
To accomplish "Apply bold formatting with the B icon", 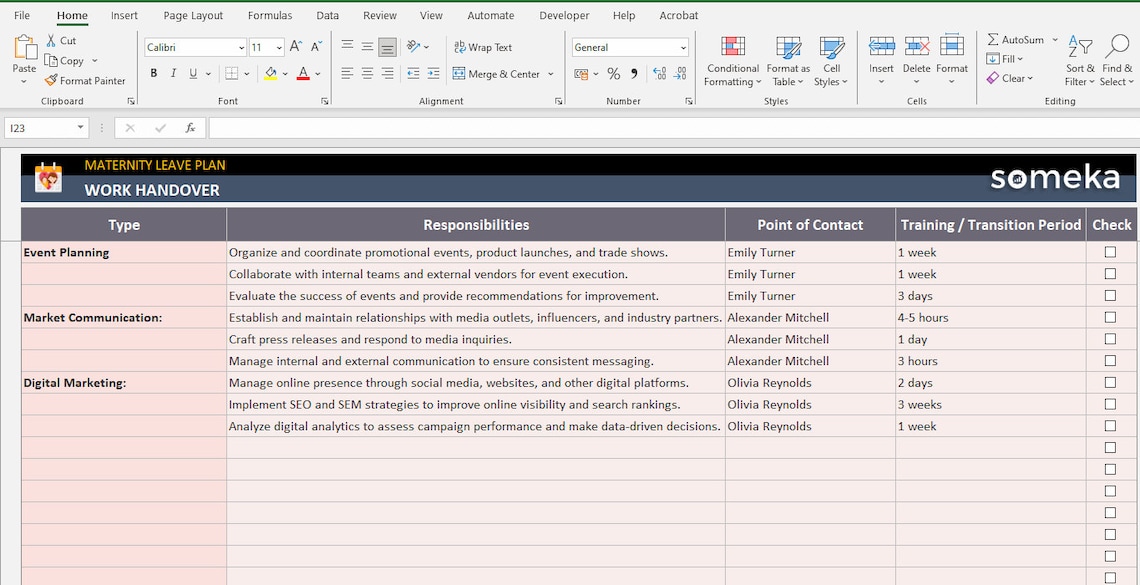I will point(153,73).
